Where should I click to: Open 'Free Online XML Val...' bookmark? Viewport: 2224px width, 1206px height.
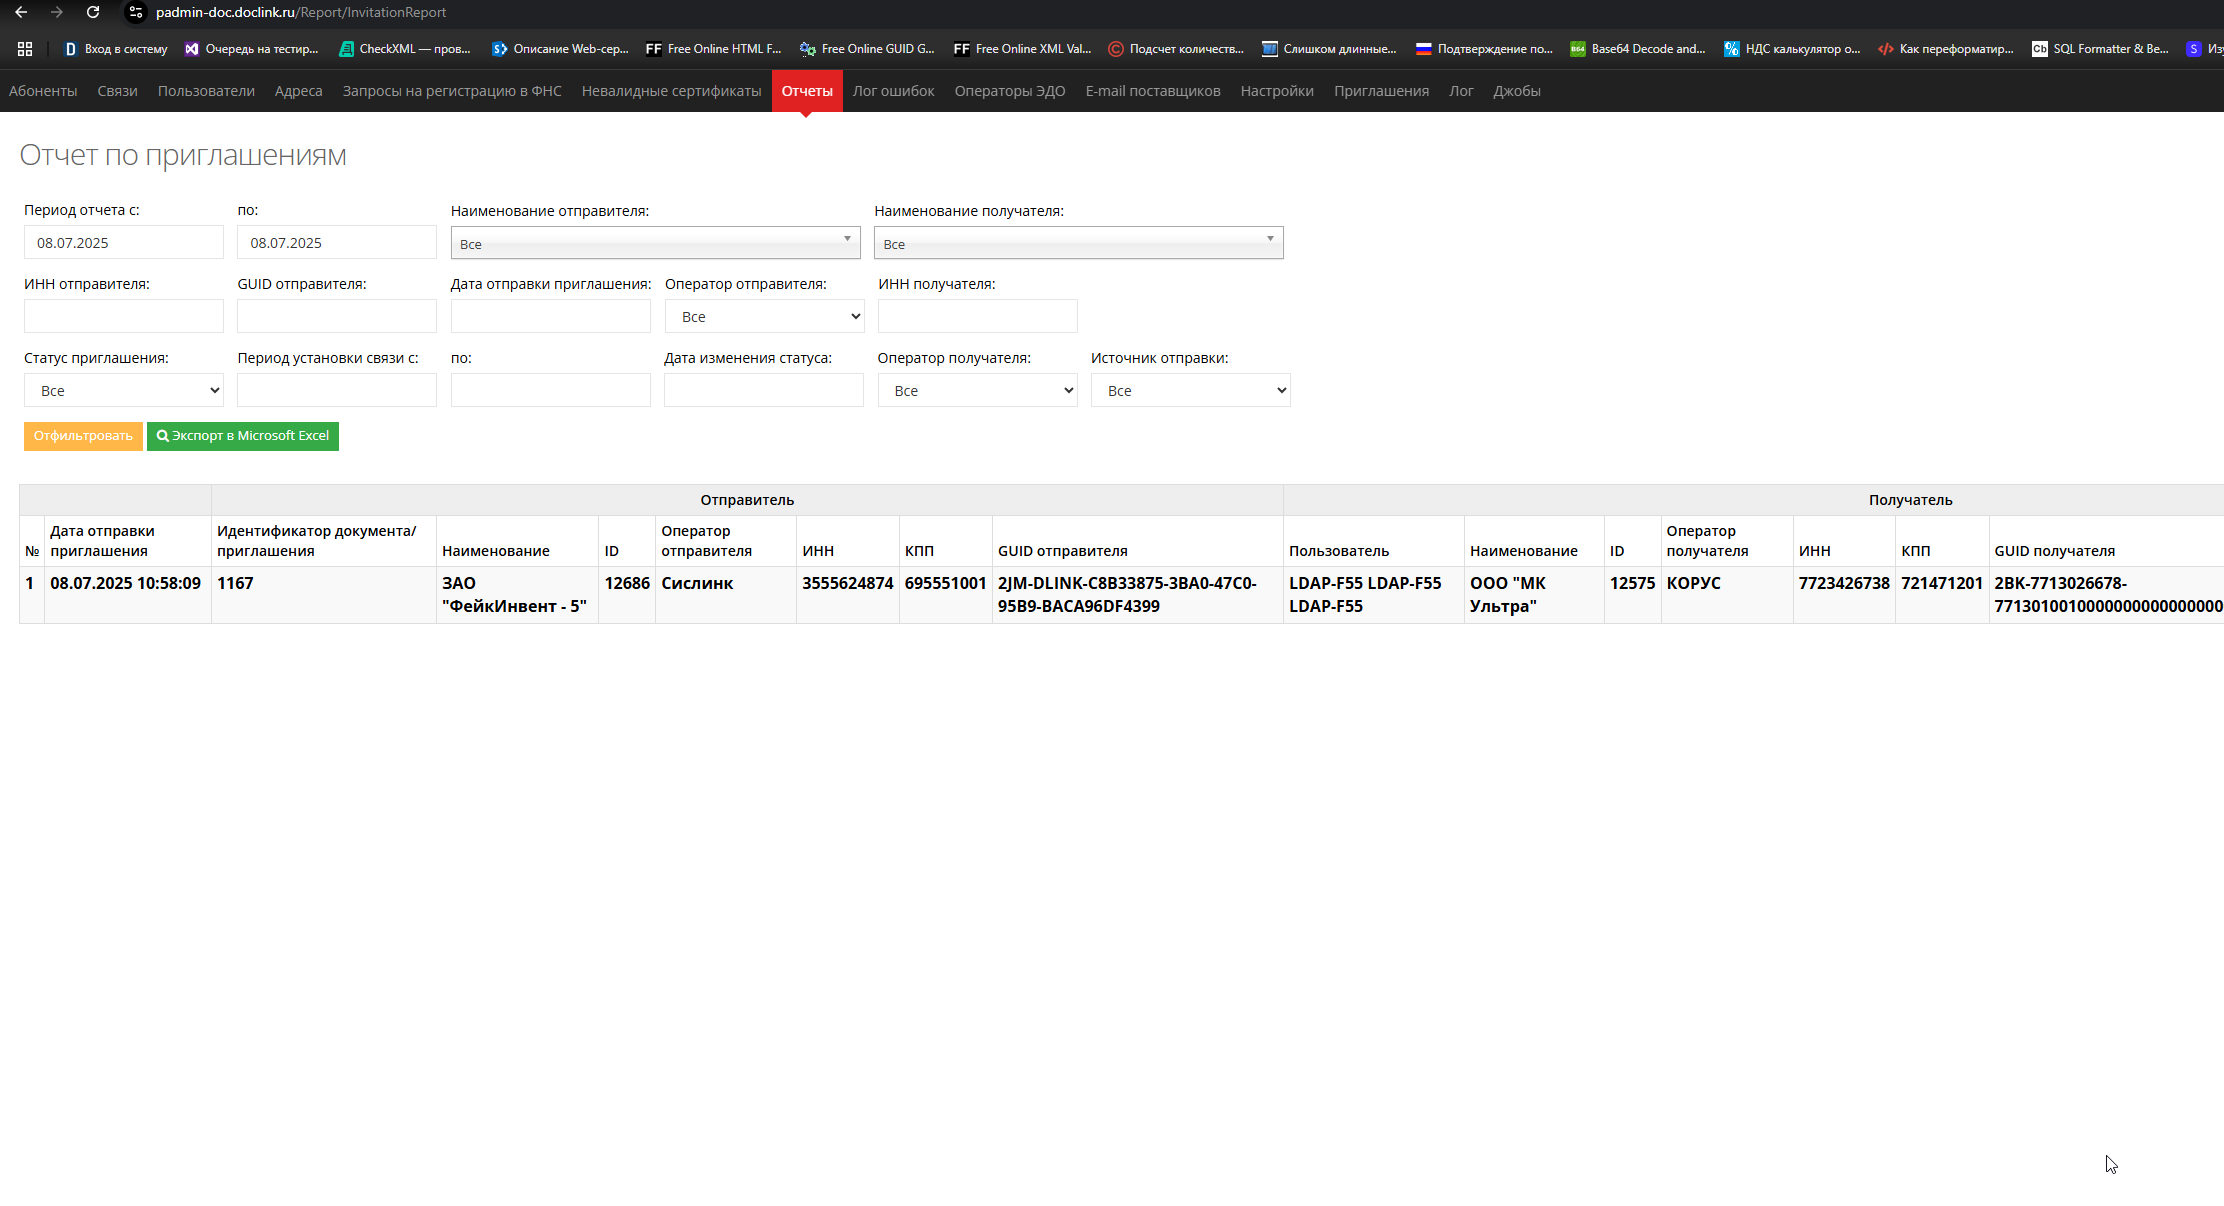tap(1022, 48)
